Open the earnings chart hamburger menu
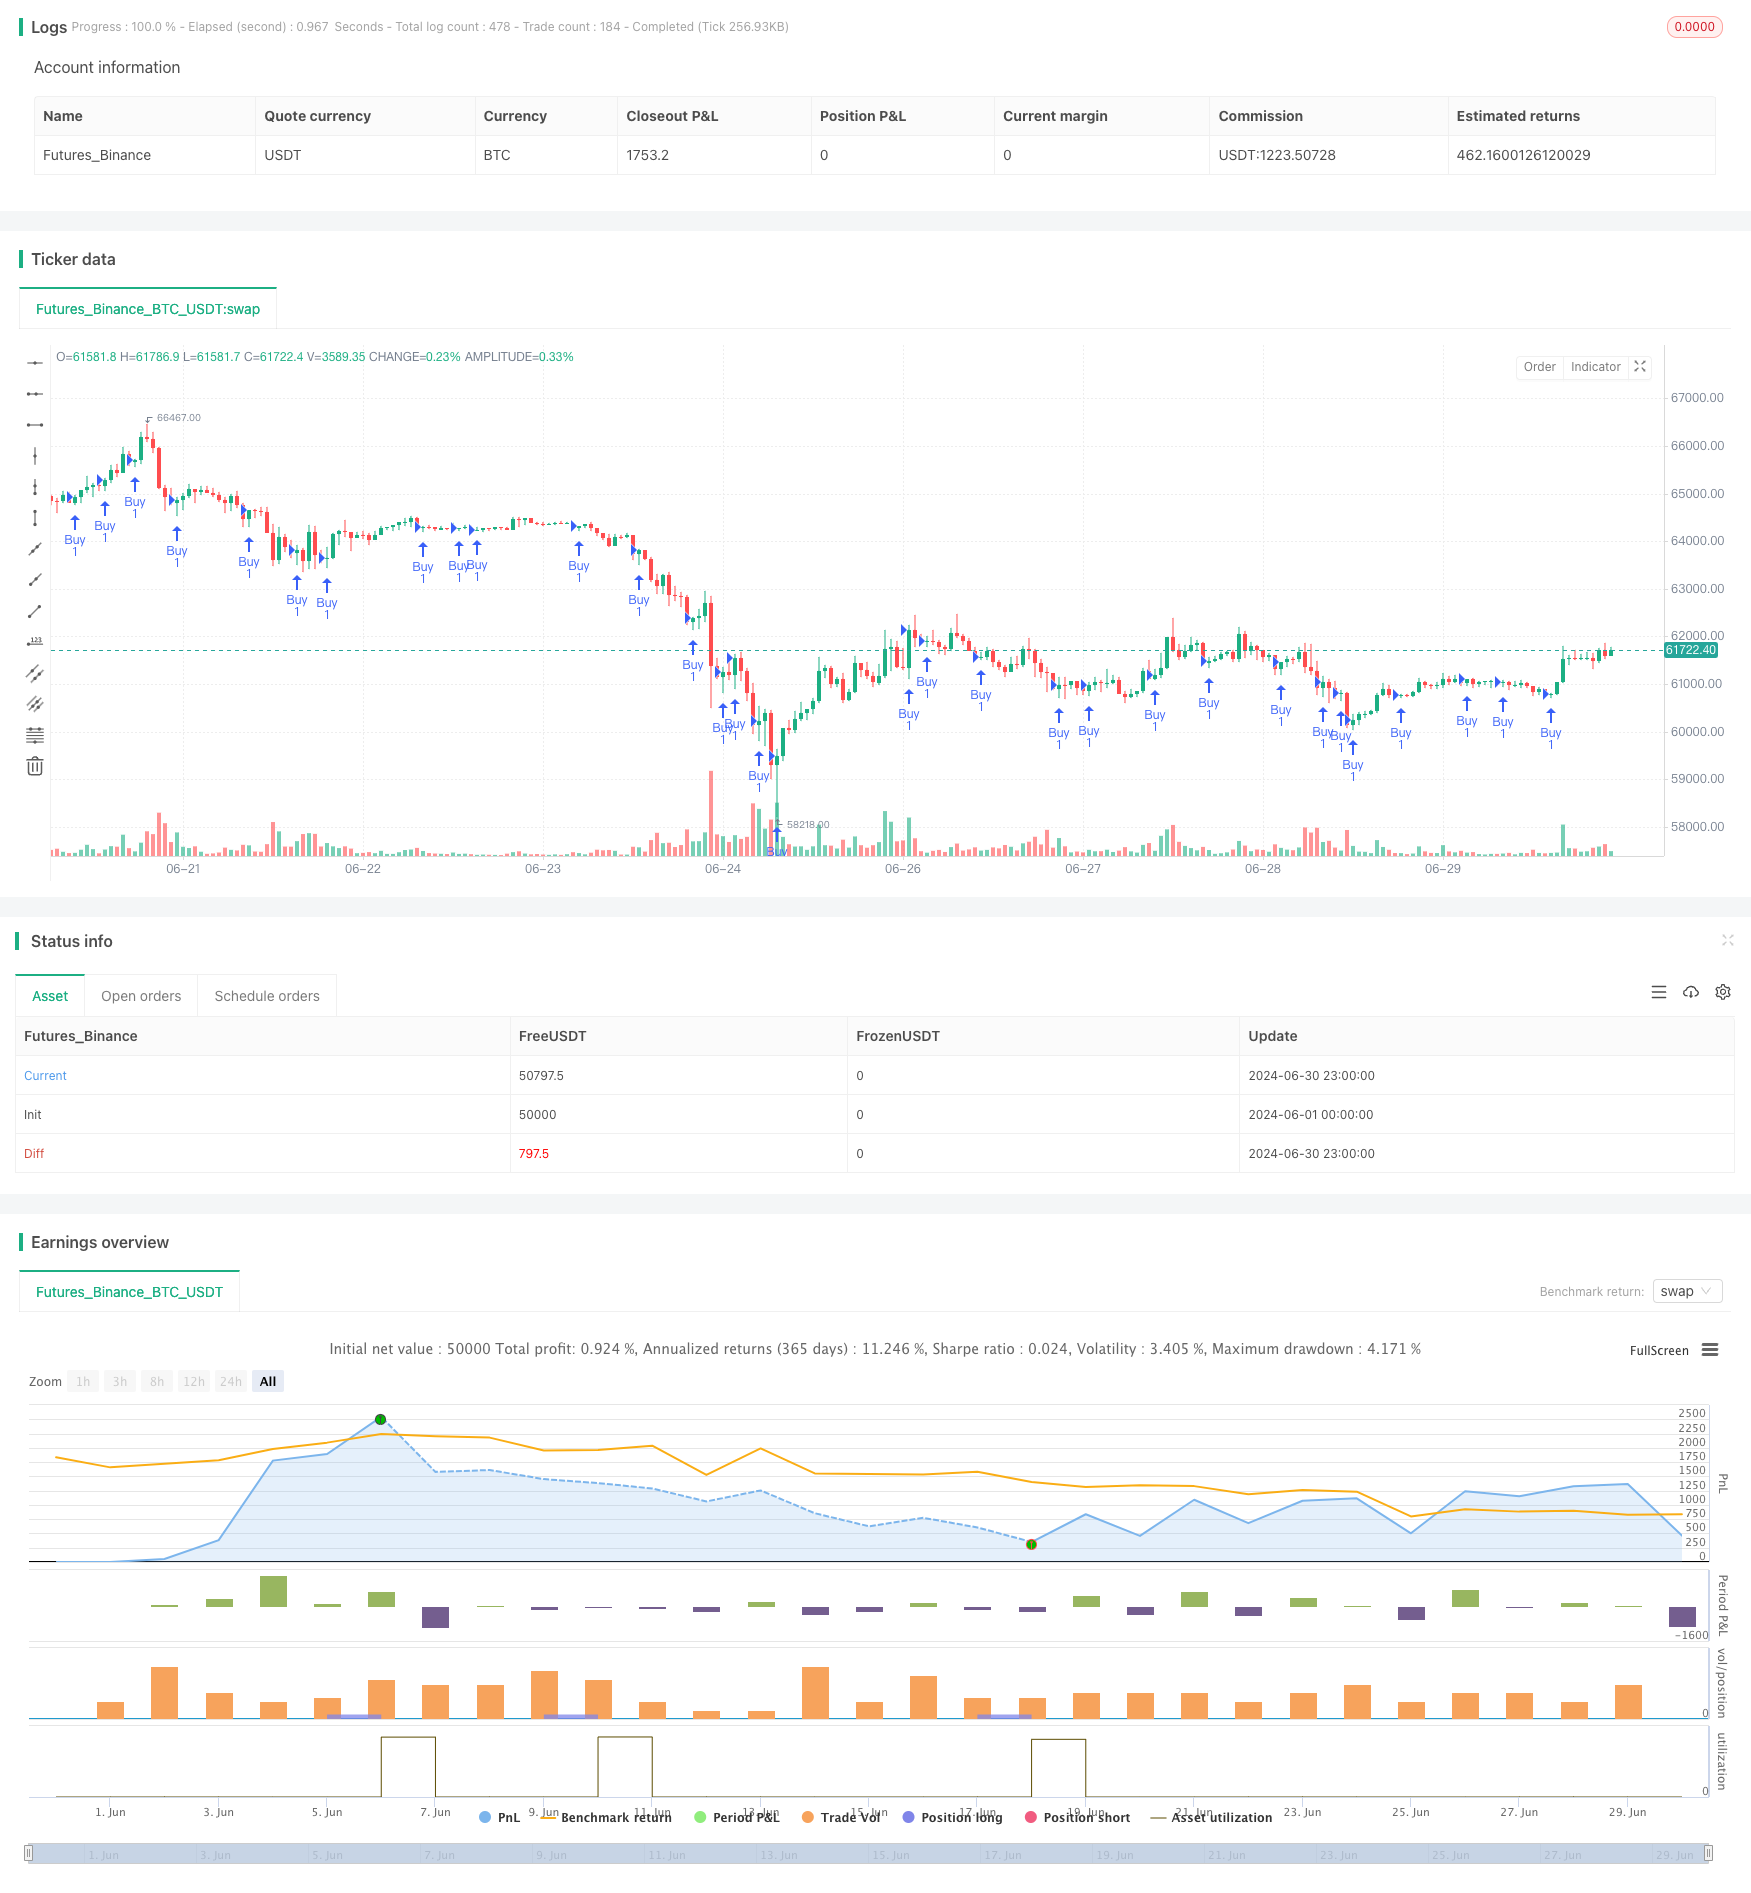The width and height of the screenshot is (1751, 1893). (x=1710, y=1350)
